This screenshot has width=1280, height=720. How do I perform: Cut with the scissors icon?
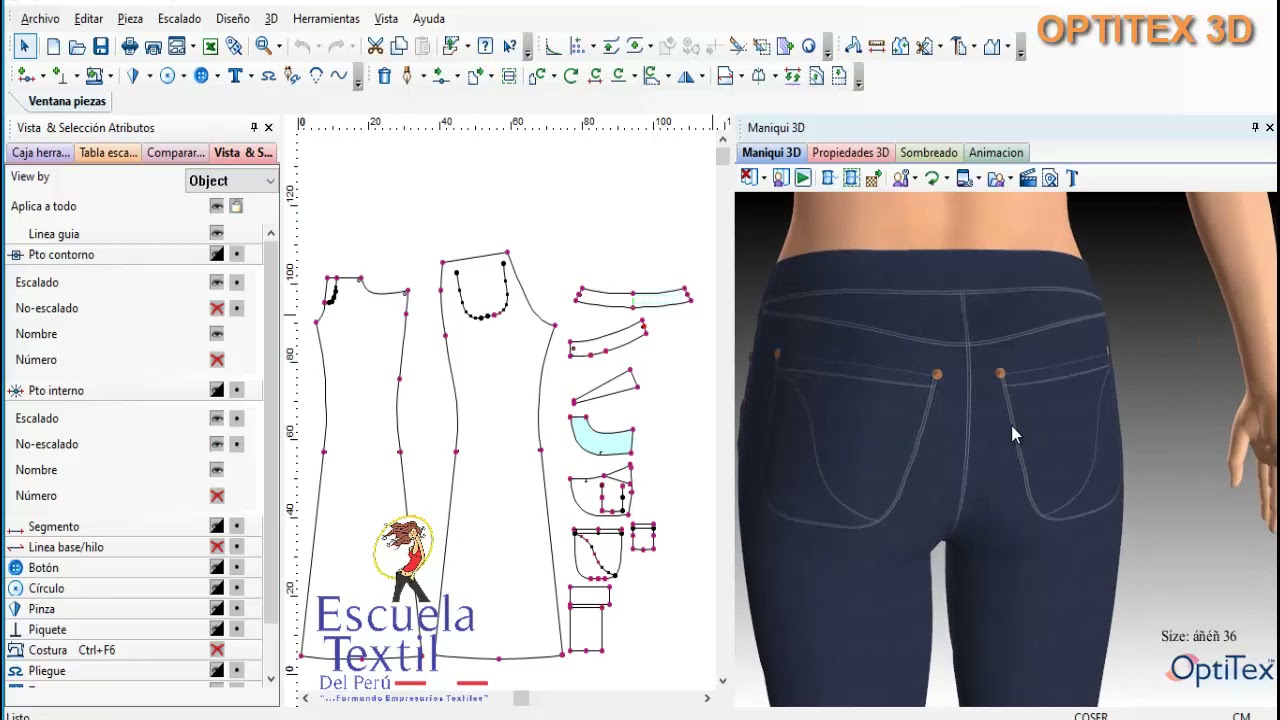pos(375,46)
